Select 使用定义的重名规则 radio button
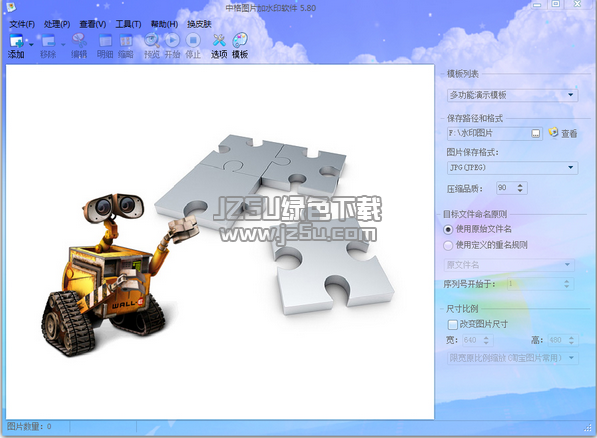 [448, 246]
